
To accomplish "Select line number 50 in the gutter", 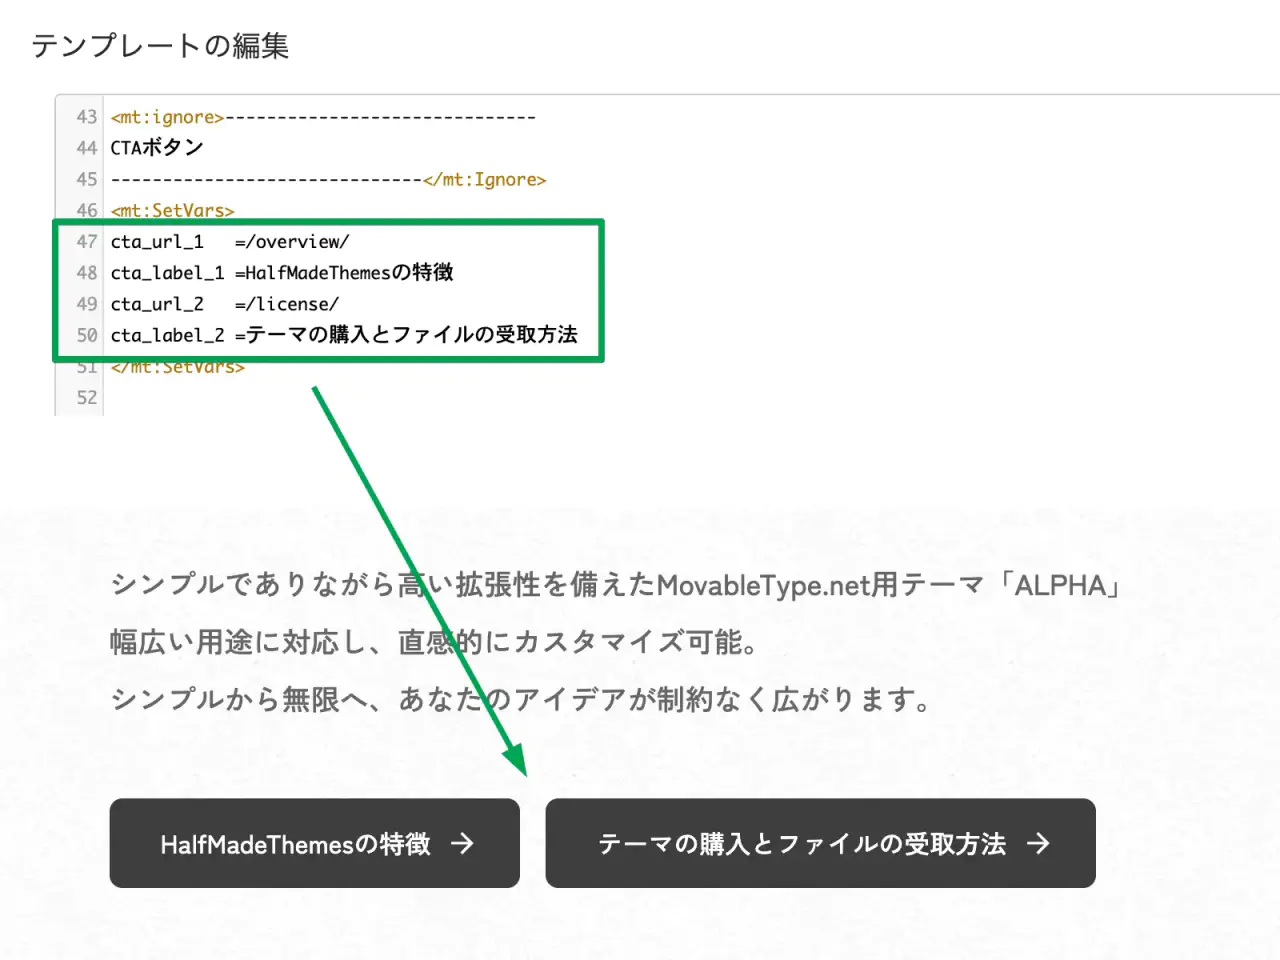I will 87,335.
